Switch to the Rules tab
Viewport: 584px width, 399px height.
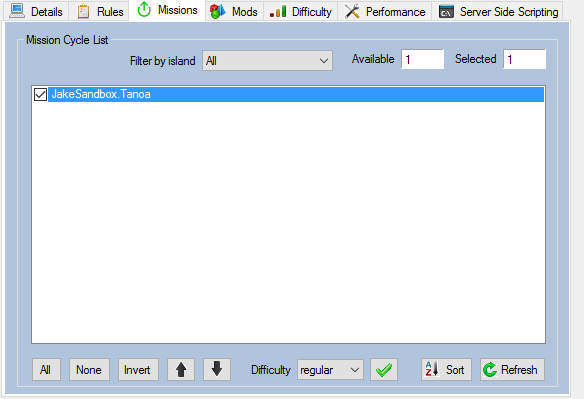coord(99,12)
